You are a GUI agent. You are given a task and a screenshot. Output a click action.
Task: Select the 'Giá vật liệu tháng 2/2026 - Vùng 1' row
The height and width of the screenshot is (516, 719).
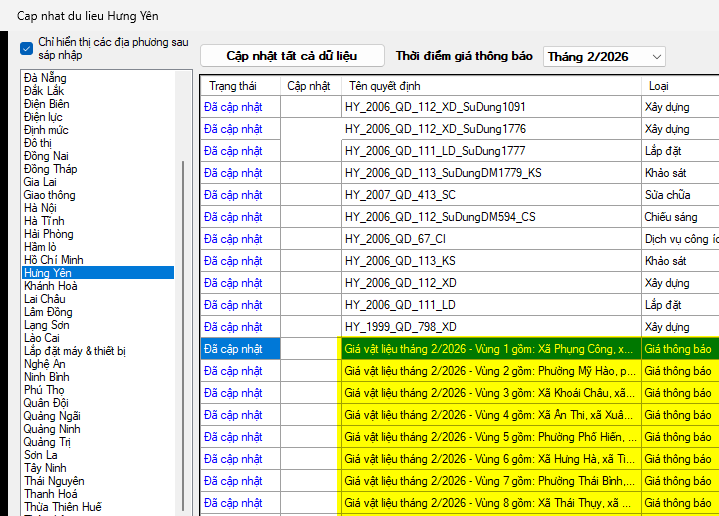[x=488, y=349]
